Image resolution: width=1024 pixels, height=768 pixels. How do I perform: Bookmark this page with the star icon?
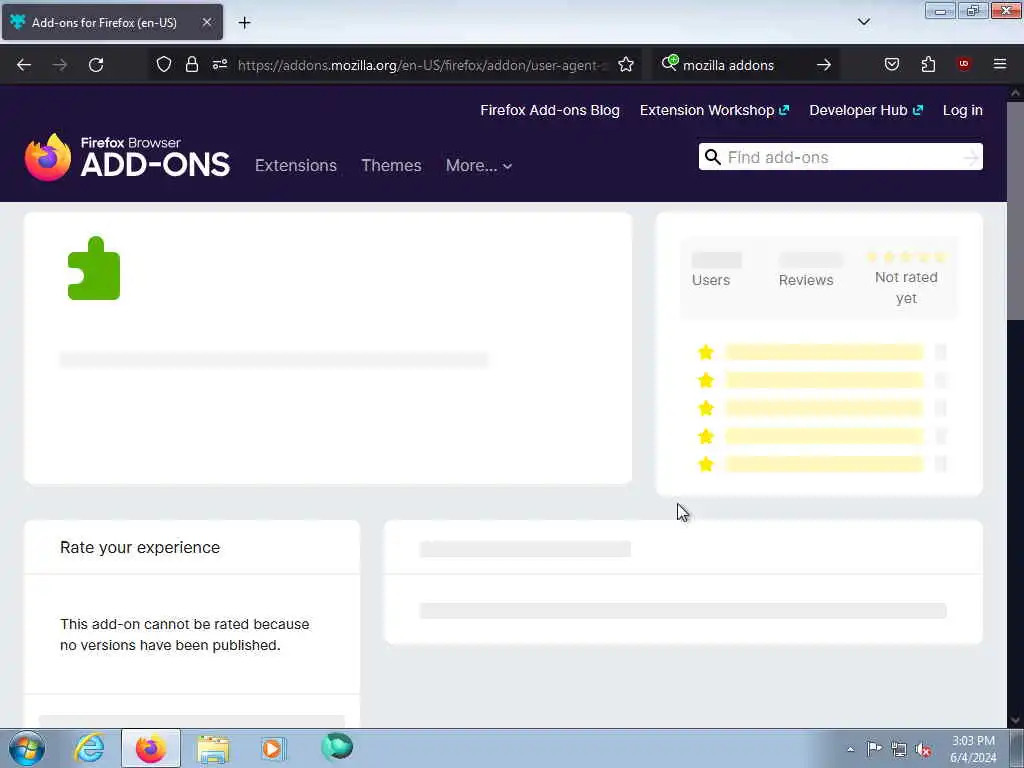click(x=626, y=64)
